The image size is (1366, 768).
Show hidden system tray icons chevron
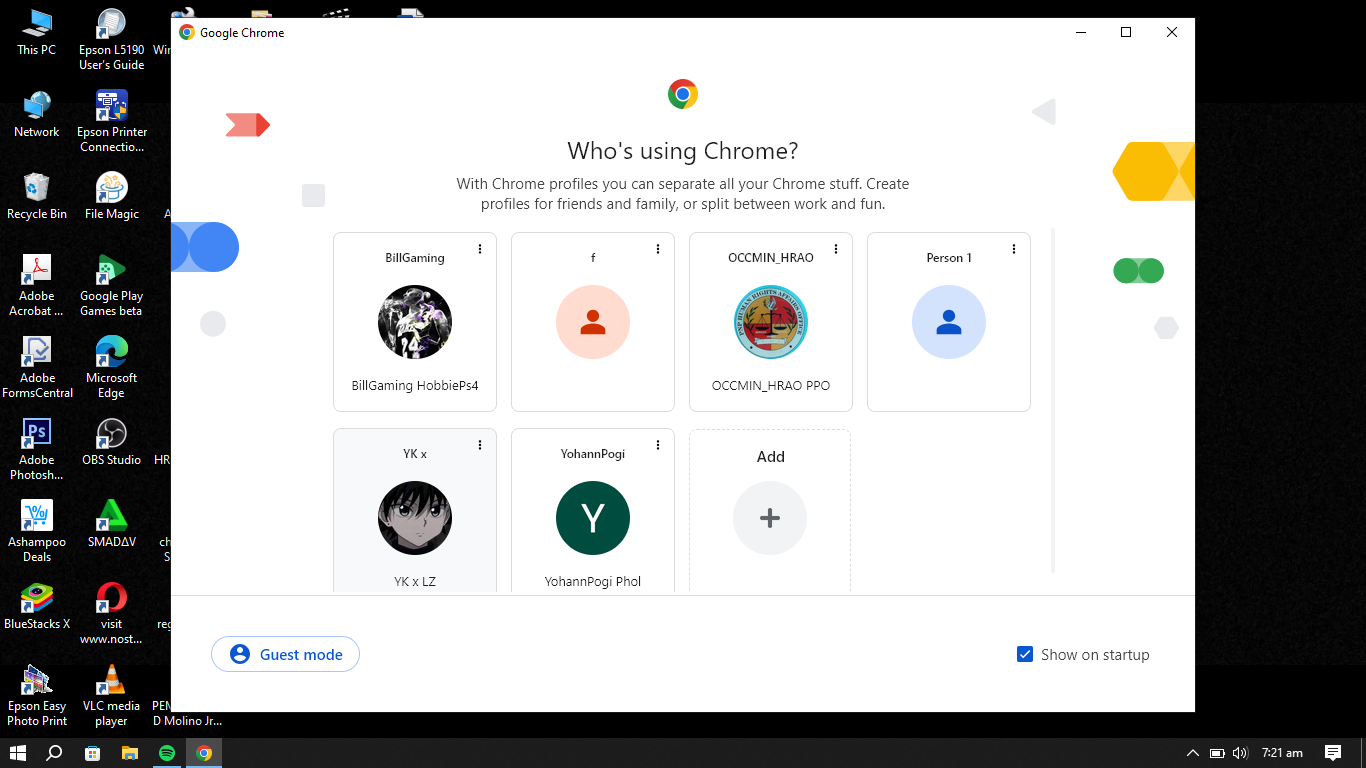[x=1193, y=753]
